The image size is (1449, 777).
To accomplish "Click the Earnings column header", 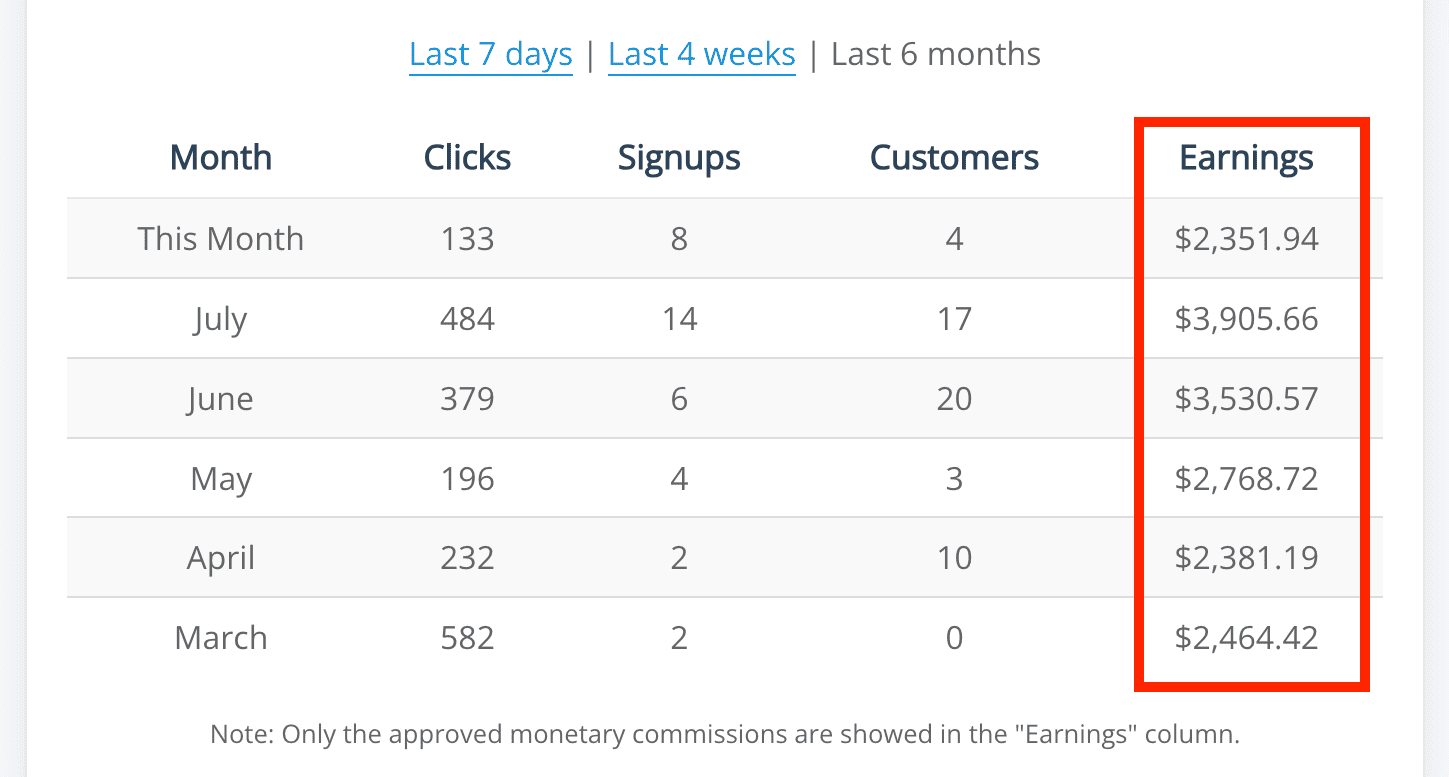I will pyautogui.click(x=1246, y=157).
